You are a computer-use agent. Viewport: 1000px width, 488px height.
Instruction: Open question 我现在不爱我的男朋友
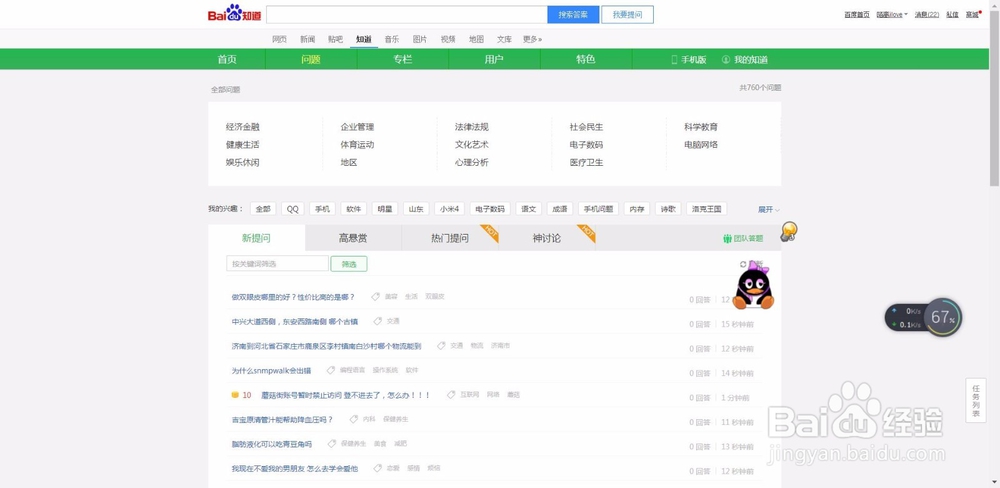click(295, 468)
